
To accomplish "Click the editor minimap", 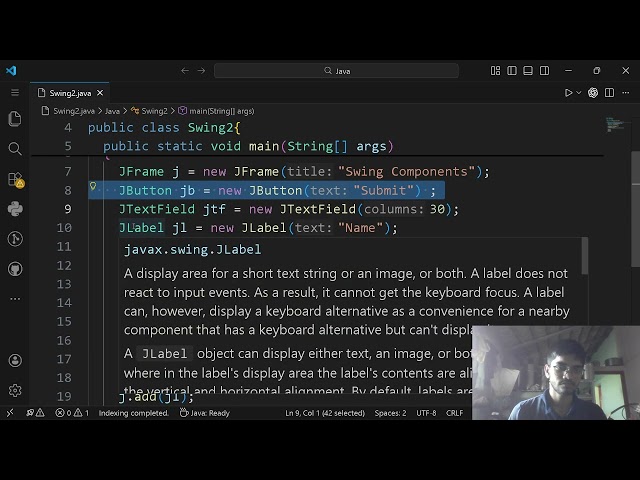I will [615, 124].
